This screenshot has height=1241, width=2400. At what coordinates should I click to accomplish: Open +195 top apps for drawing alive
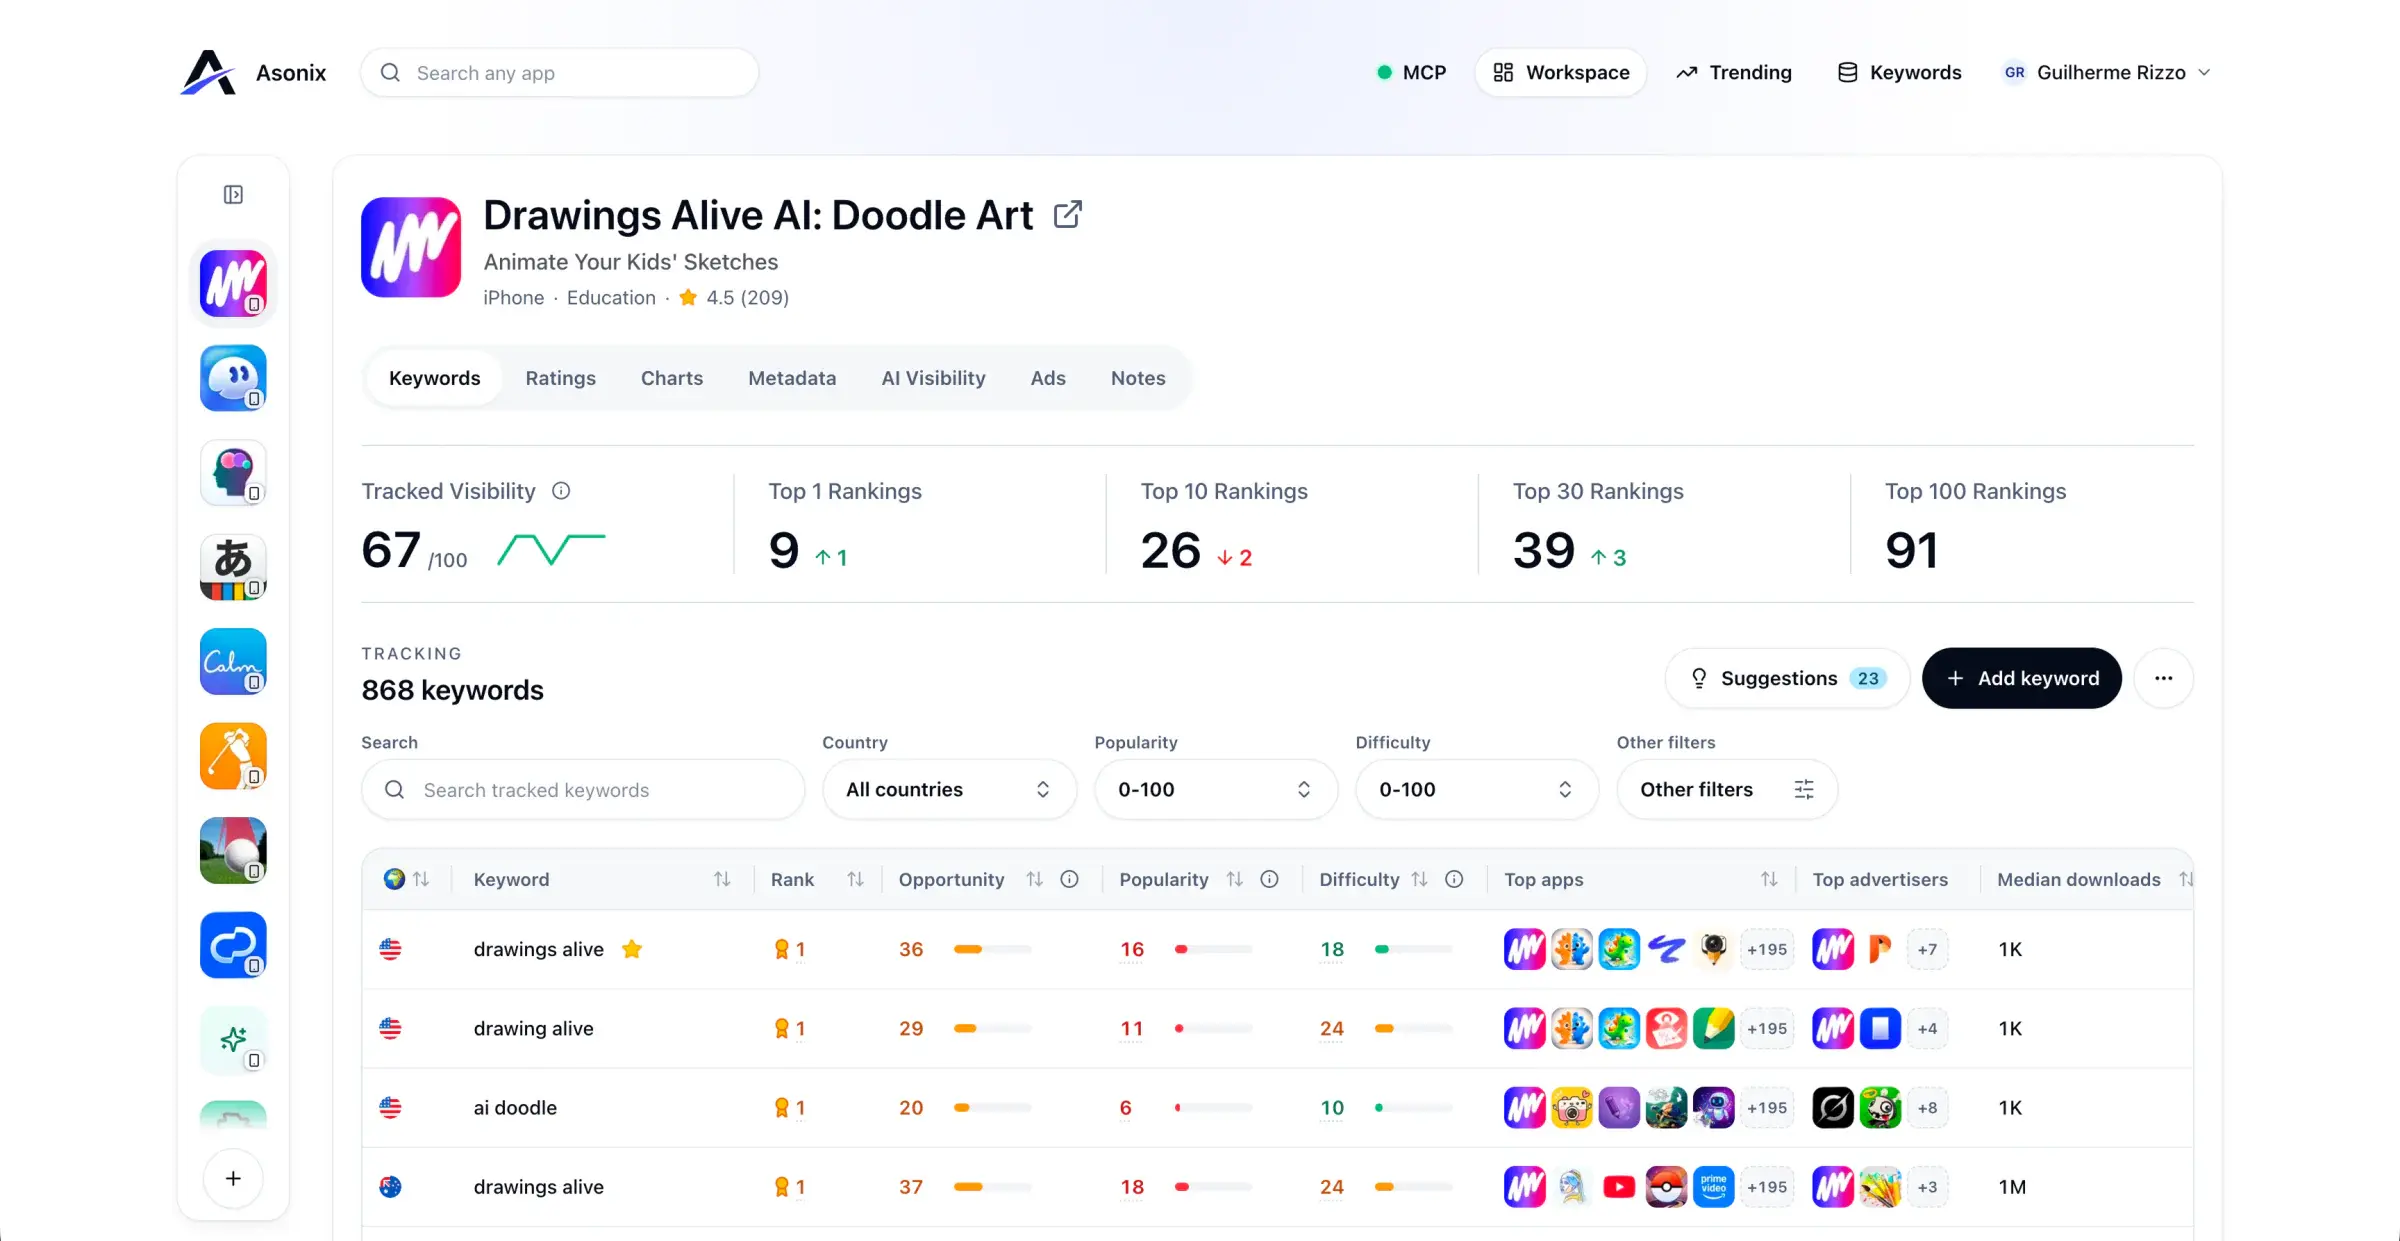pyautogui.click(x=1767, y=1028)
